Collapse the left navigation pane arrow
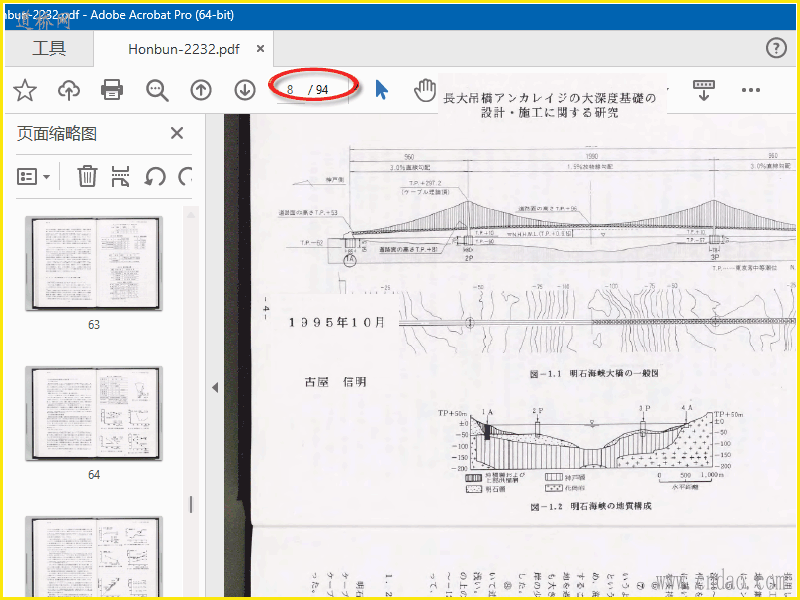 coord(215,388)
